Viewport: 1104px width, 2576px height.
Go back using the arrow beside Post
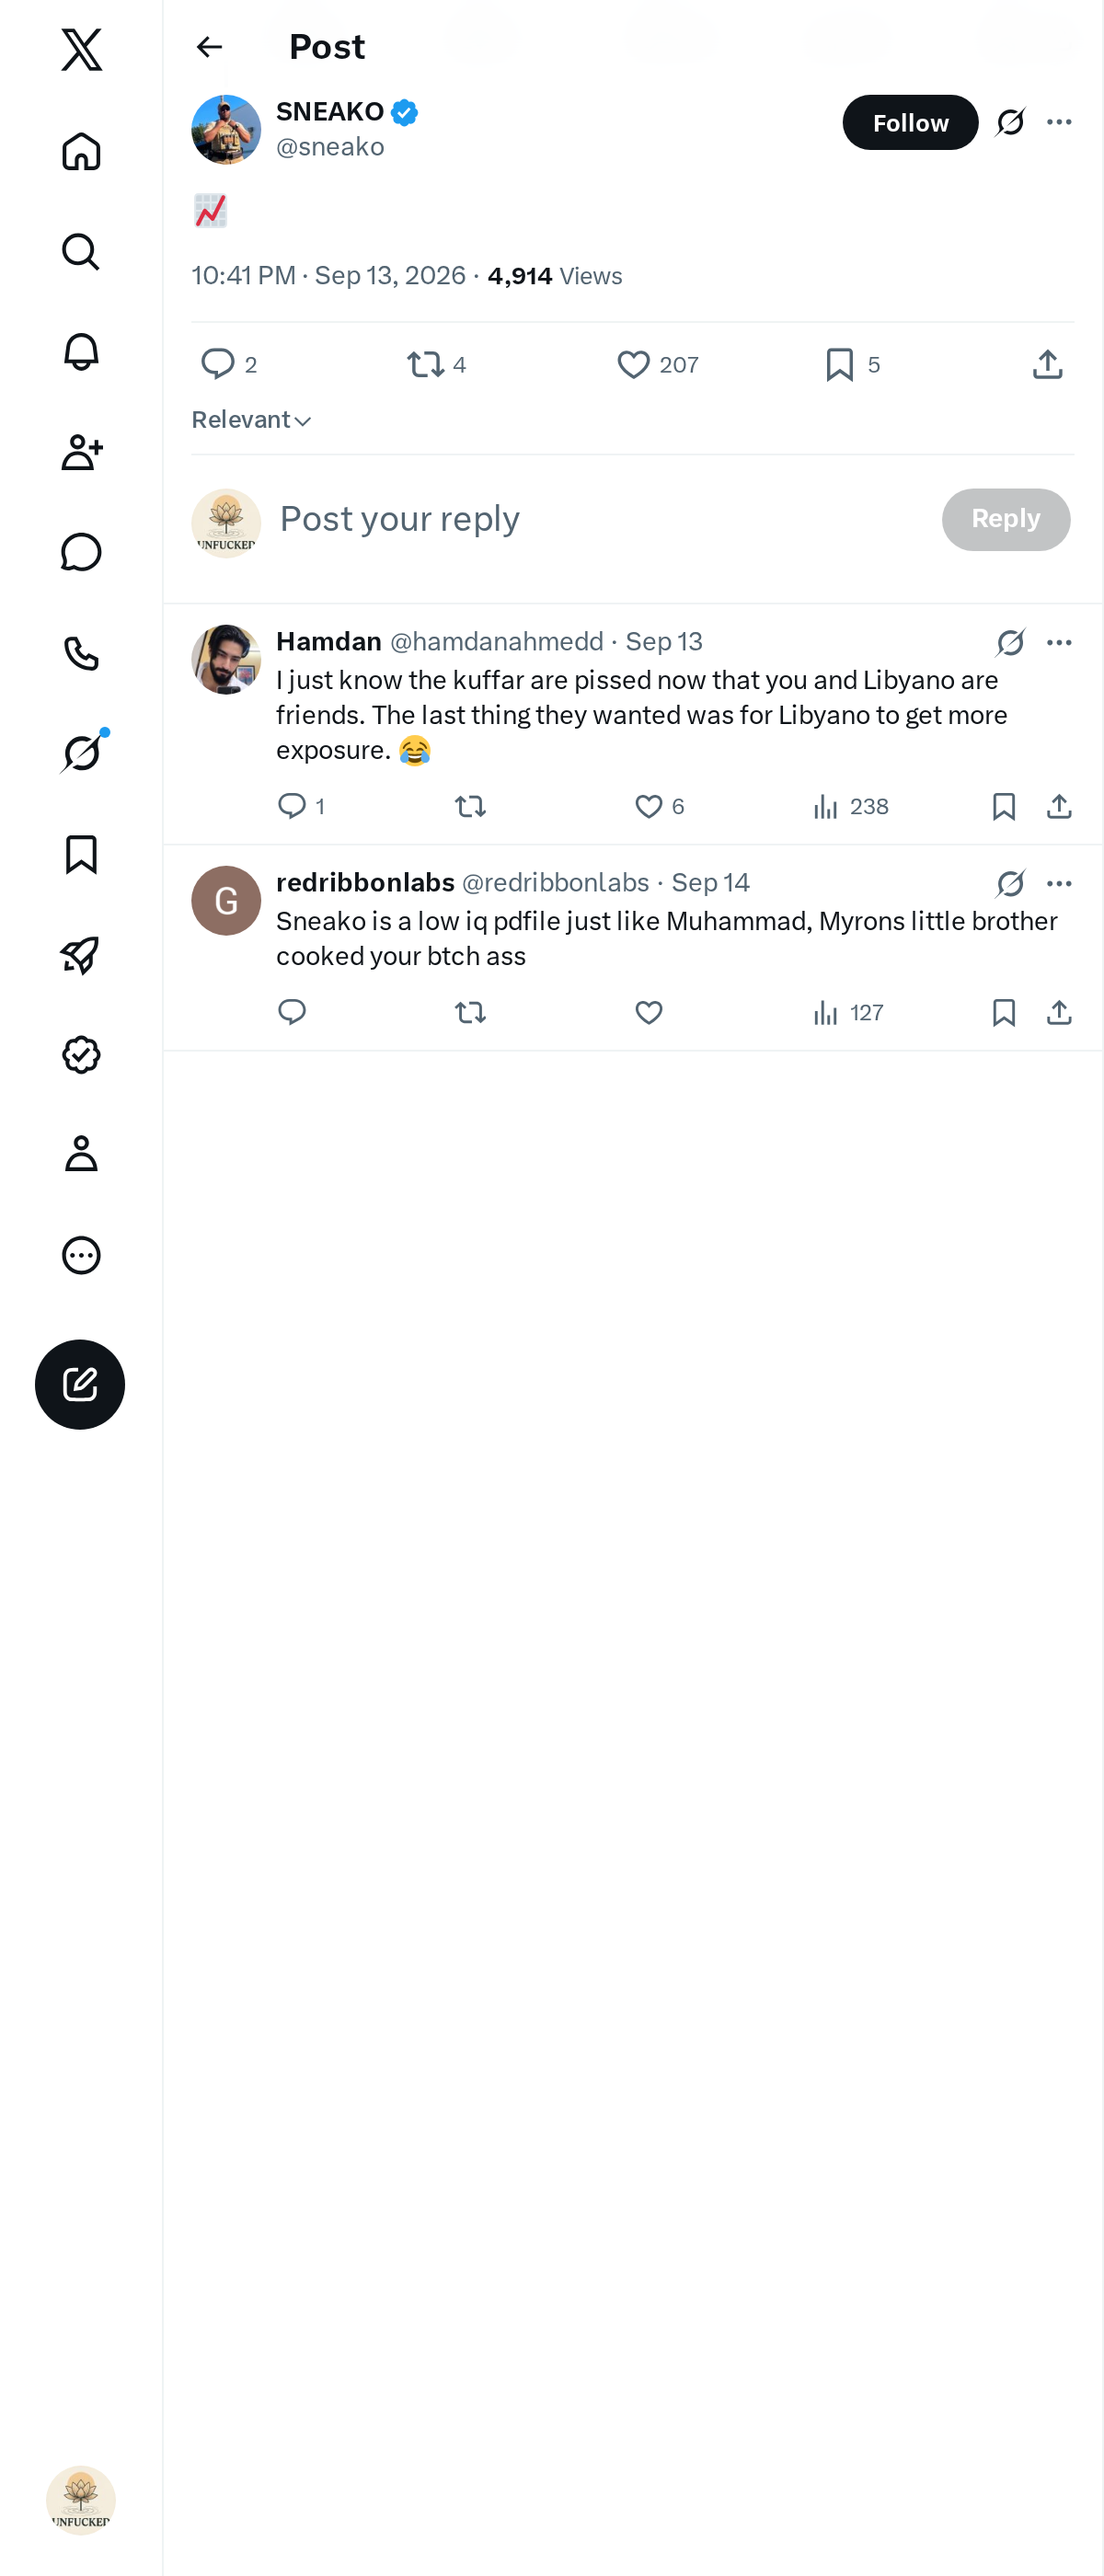(209, 47)
